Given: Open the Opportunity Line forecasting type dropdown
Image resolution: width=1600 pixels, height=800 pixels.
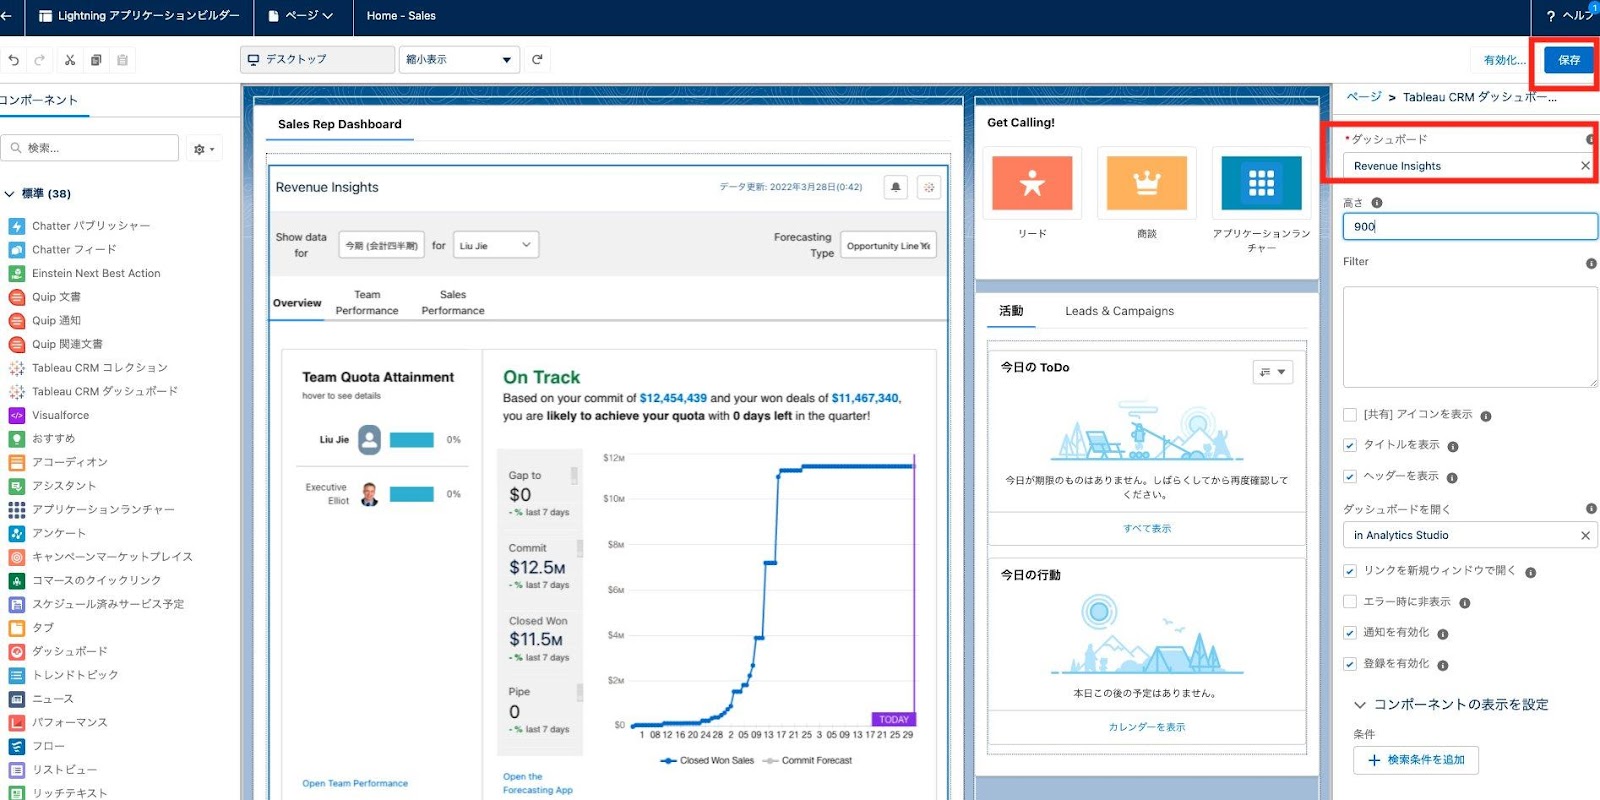Looking at the screenshot, I should (x=888, y=245).
